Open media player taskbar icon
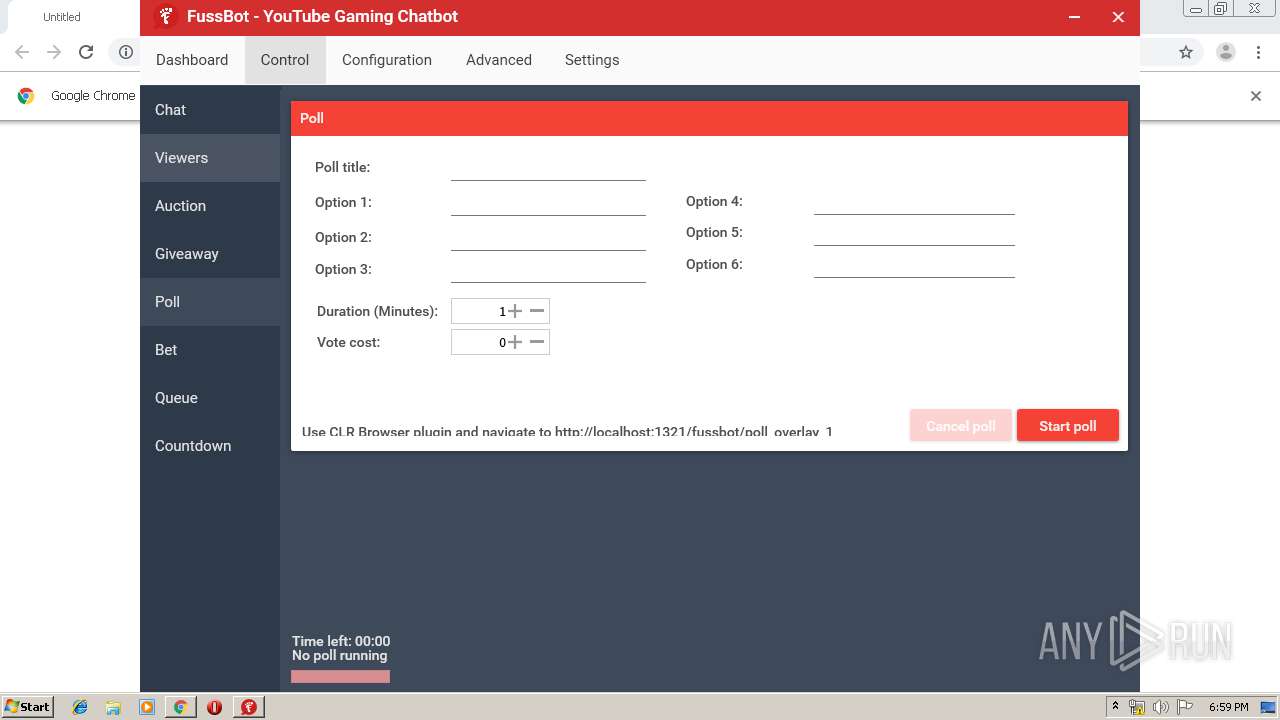The height and width of the screenshot is (720, 1280). click(x=147, y=707)
